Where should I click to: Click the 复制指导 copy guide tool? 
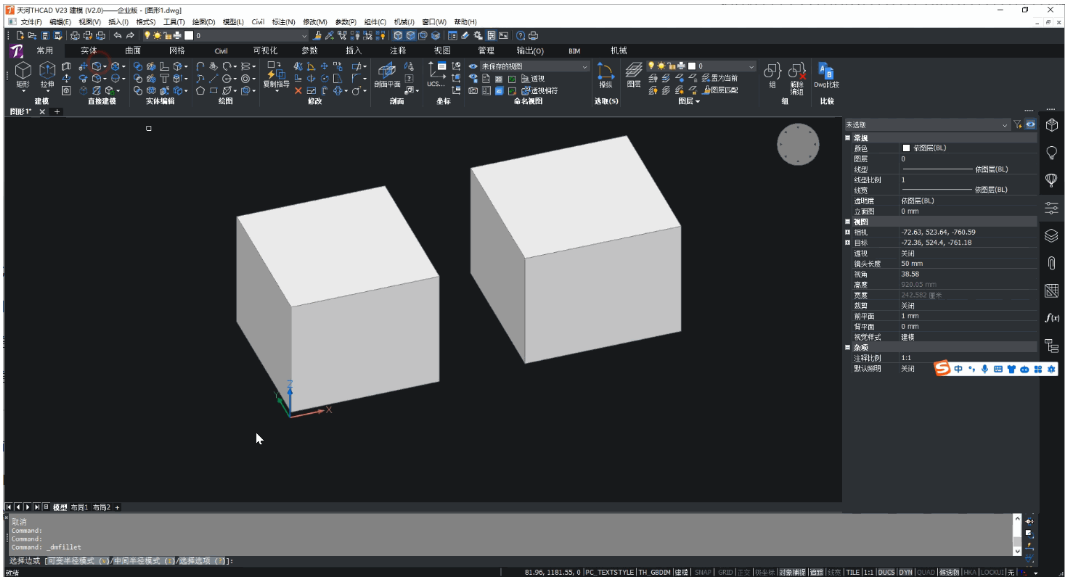[x=276, y=75]
